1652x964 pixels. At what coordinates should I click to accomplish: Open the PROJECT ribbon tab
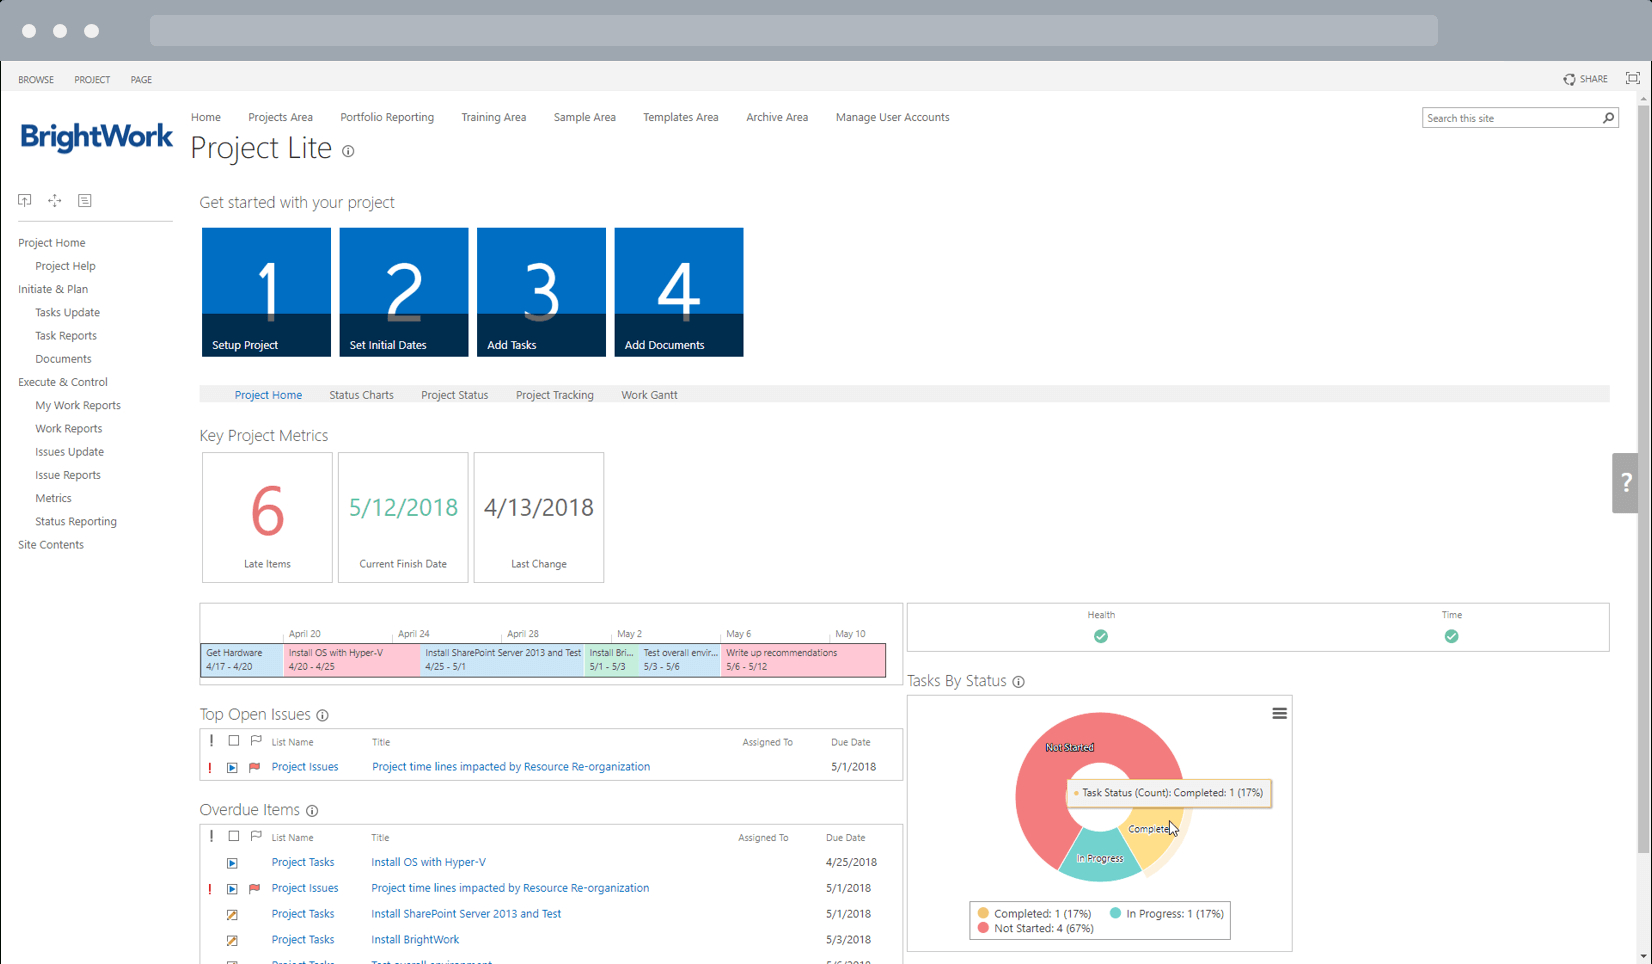click(x=92, y=80)
